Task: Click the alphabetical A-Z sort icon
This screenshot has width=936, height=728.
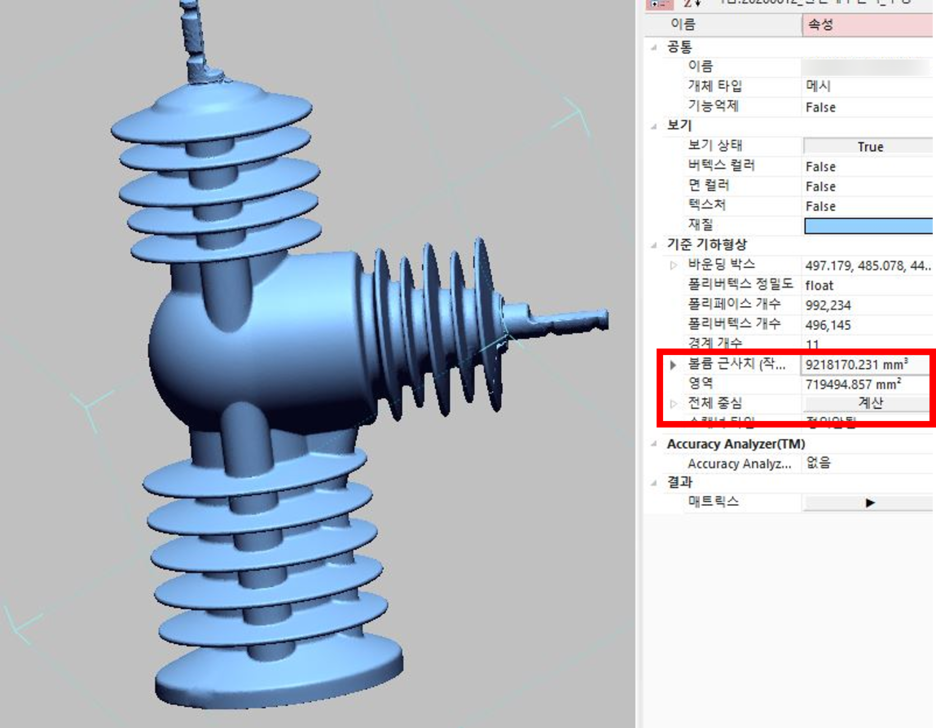Action: [692, 3]
